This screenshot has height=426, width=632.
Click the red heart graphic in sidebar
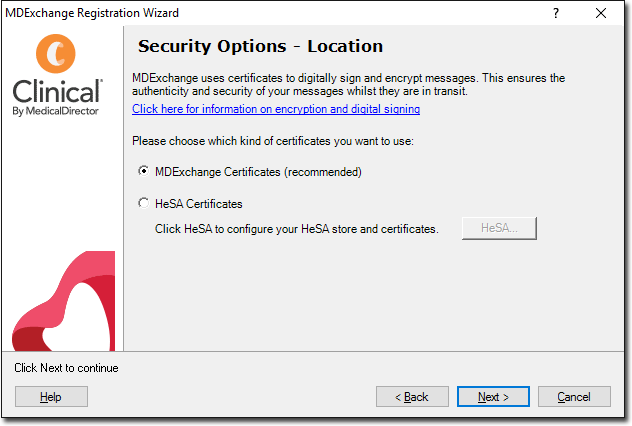(x=64, y=301)
